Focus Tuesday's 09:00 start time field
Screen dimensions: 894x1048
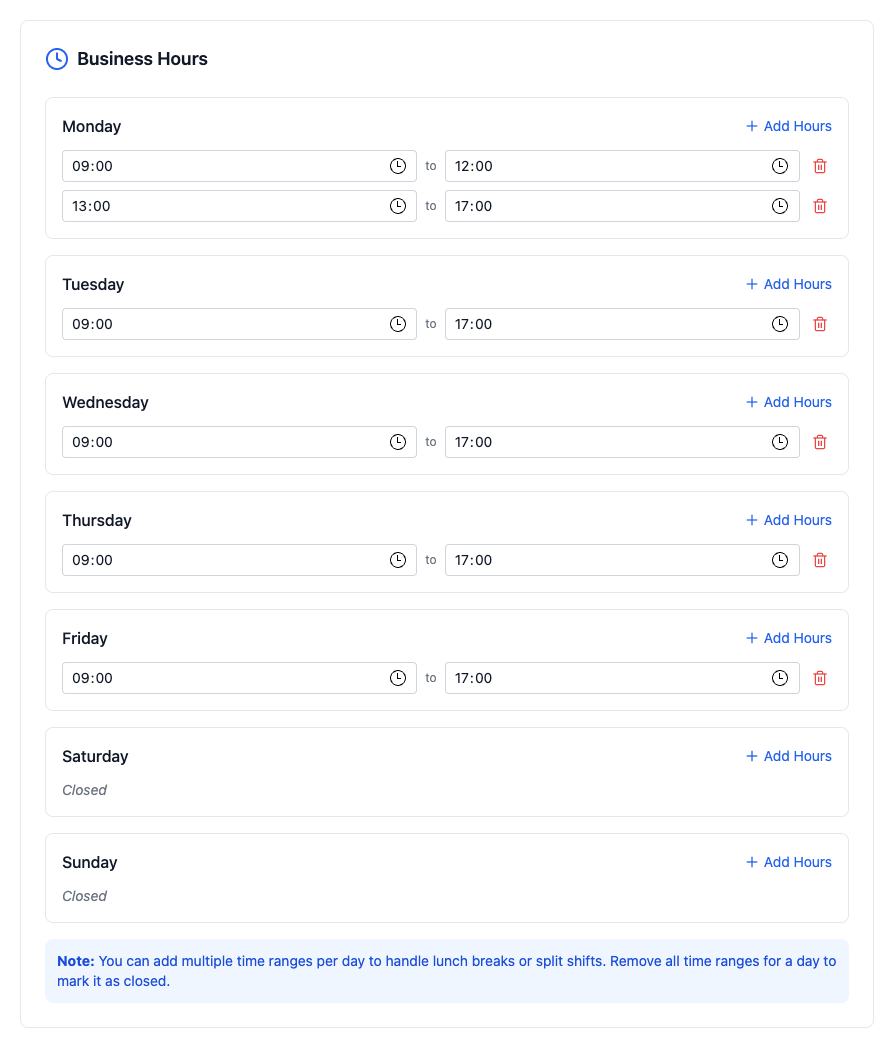tap(239, 324)
